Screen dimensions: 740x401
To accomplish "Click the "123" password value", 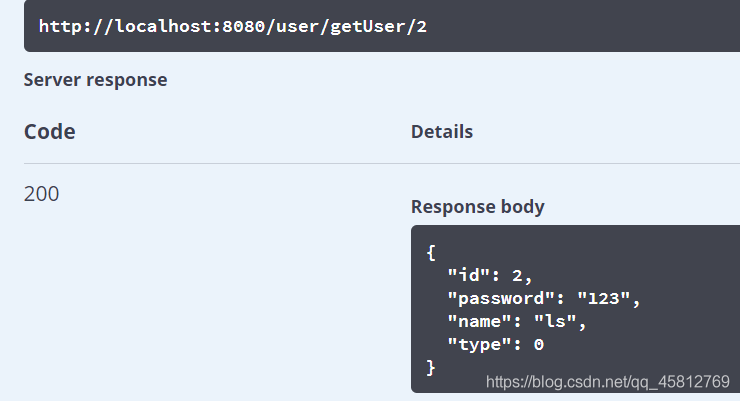I will click(605, 299).
